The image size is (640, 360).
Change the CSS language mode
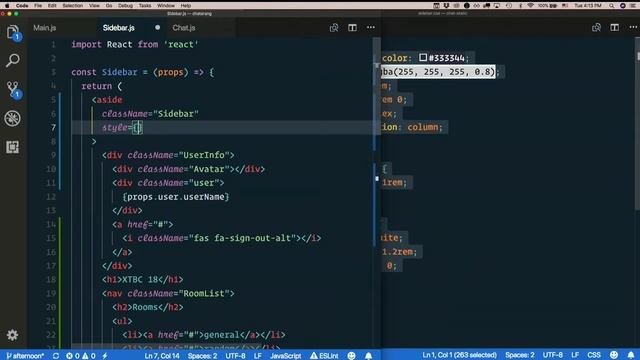point(594,355)
